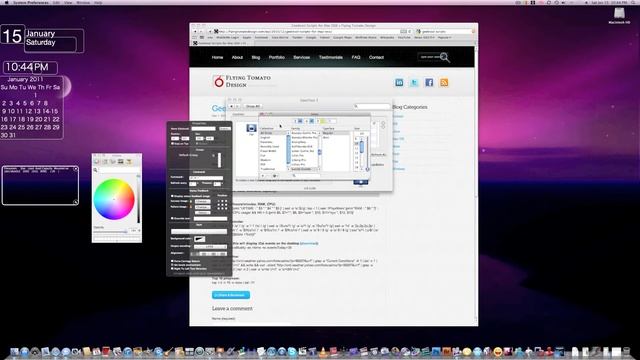The image size is (640, 360).
Task: Go forward in the System Preferences window
Action: [237, 106]
